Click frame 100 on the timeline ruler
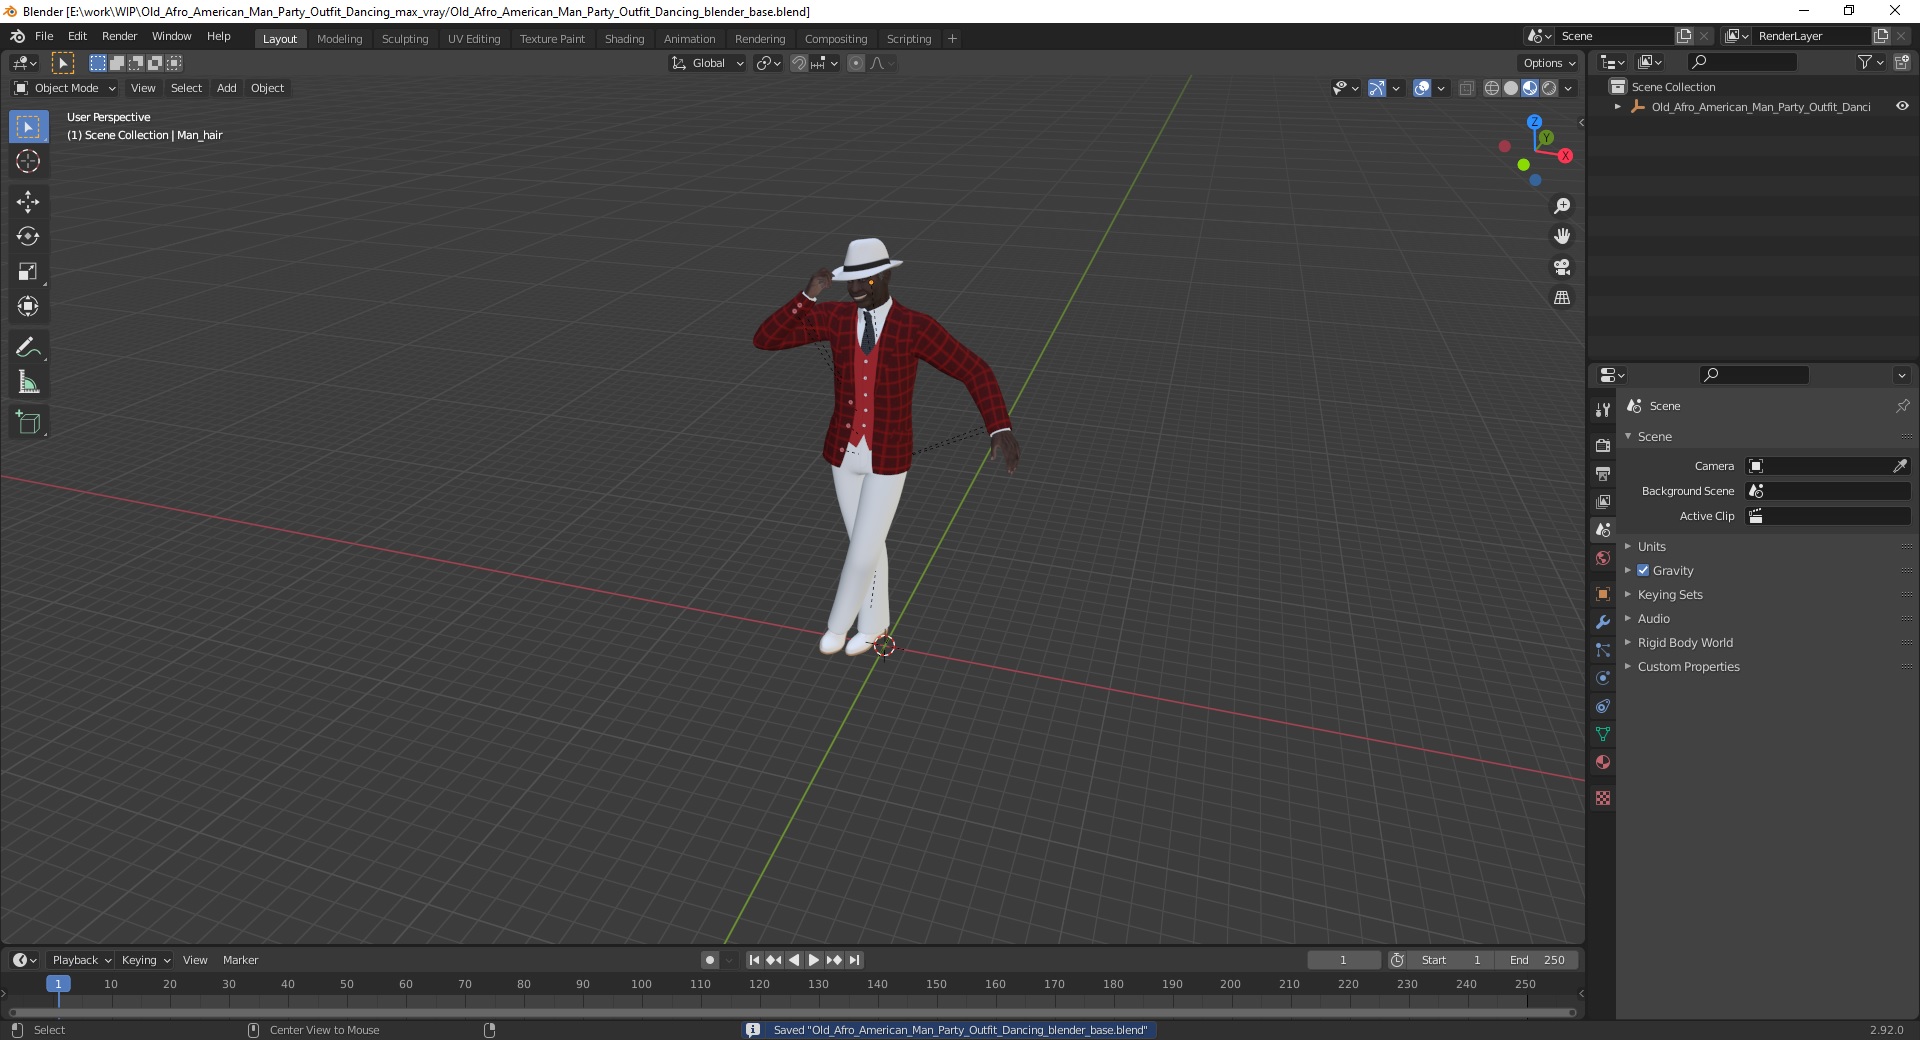The width and height of the screenshot is (1920, 1040). tap(641, 984)
